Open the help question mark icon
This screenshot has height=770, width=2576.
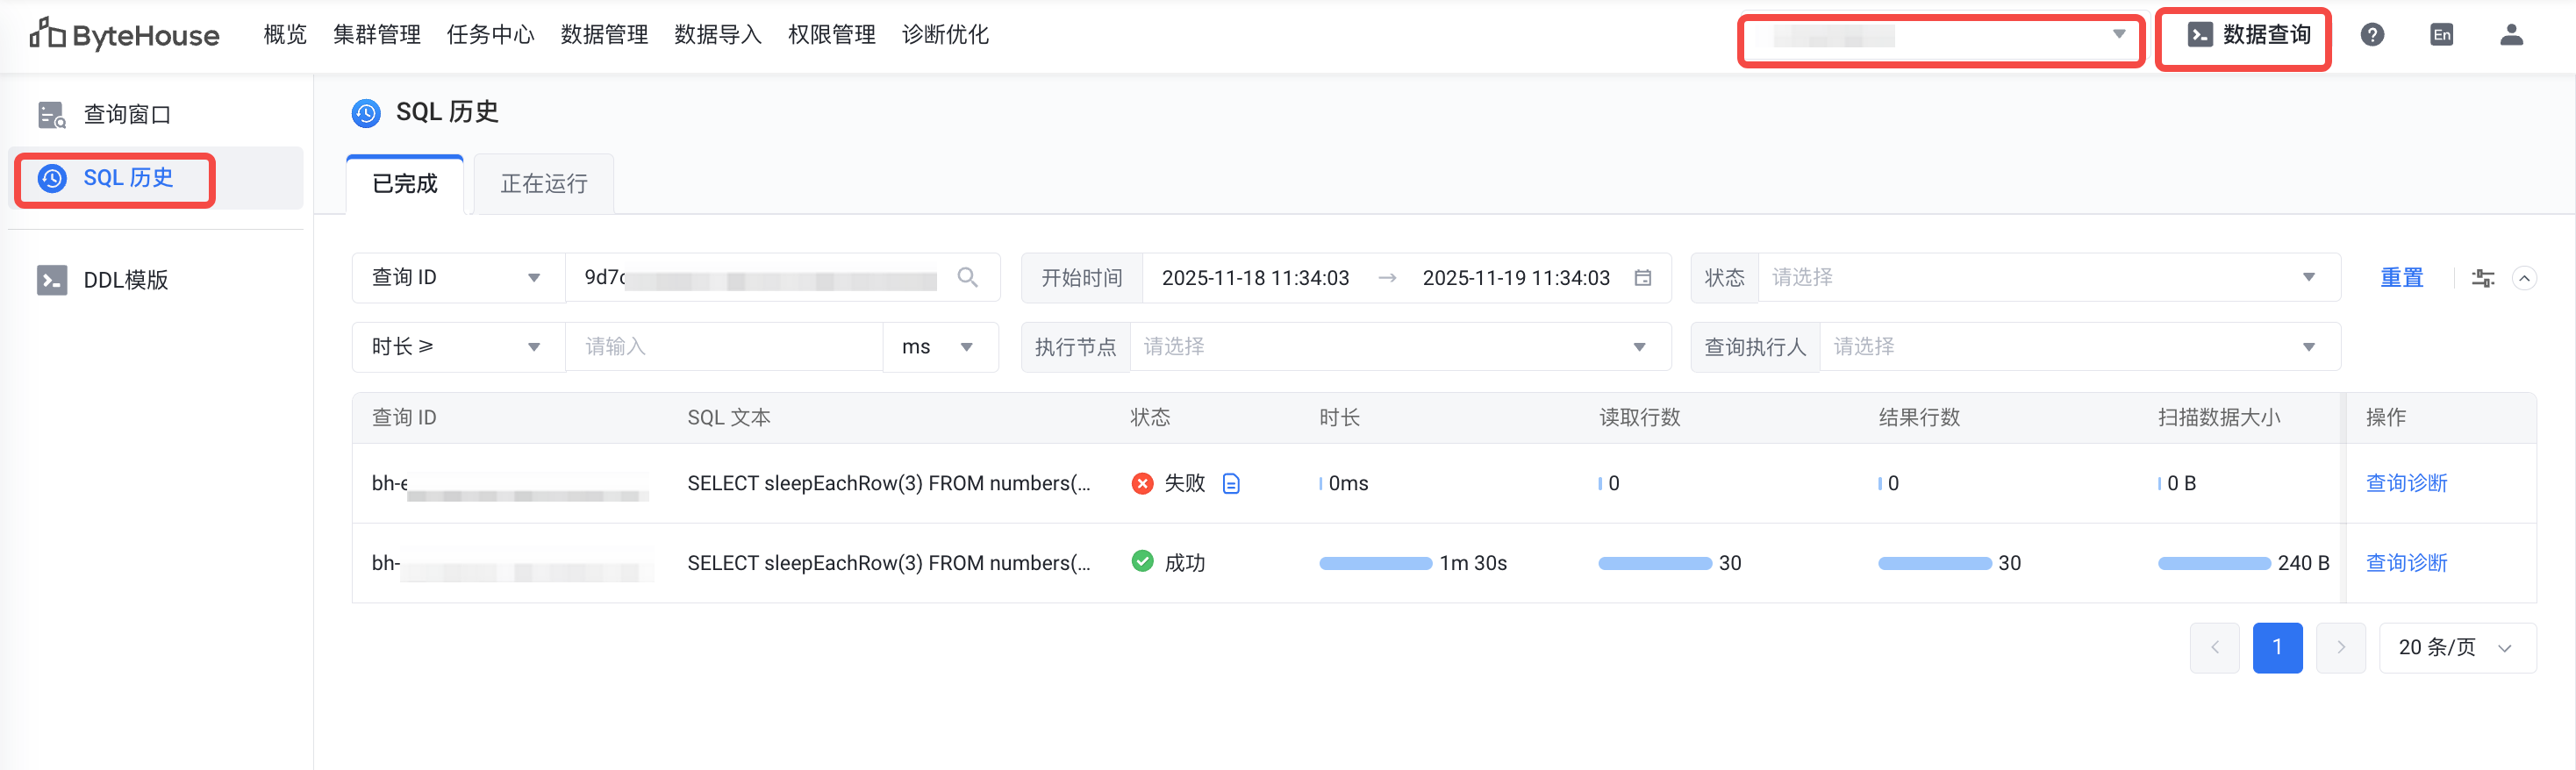(x=2372, y=35)
